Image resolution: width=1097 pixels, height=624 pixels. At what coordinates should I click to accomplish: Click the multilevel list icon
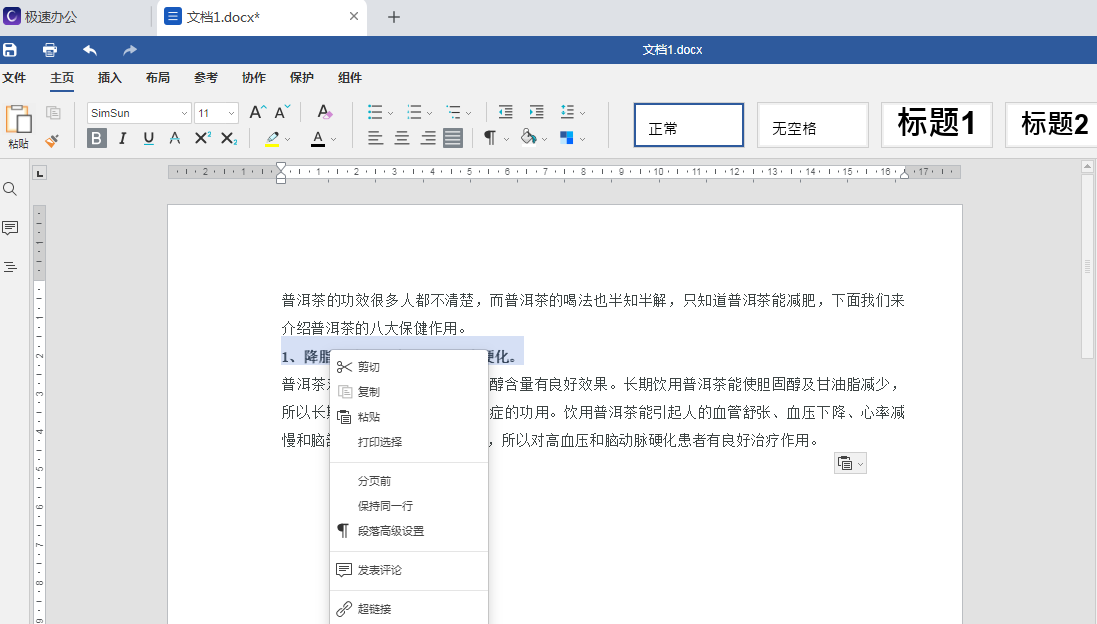(x=453, y=112)
